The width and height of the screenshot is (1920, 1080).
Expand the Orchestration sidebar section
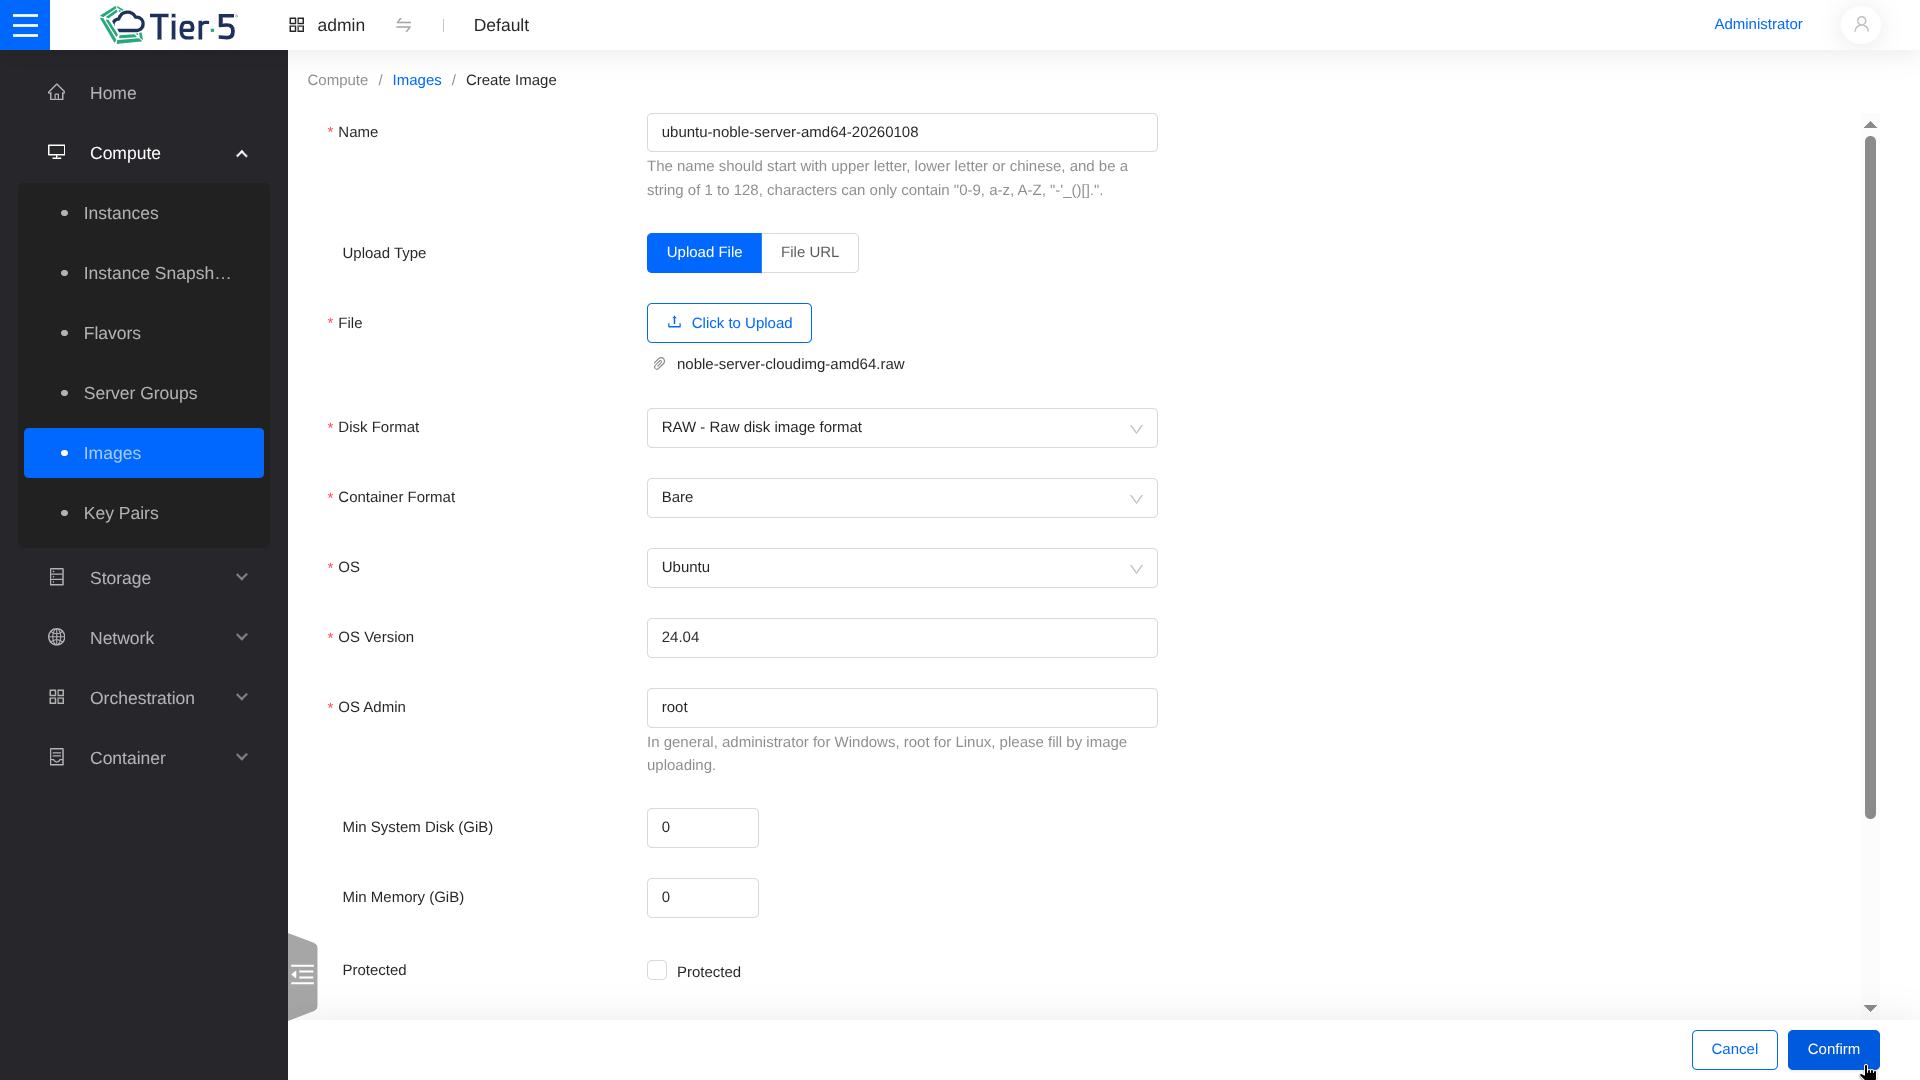(x=143, y=698)
